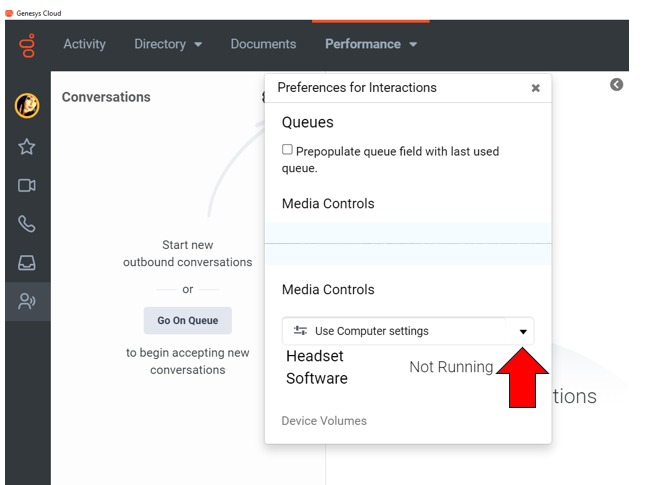
Task: Expand the Use Computer settings dropdown arrow
Action: pyautogui.click(x=523, y=331)
